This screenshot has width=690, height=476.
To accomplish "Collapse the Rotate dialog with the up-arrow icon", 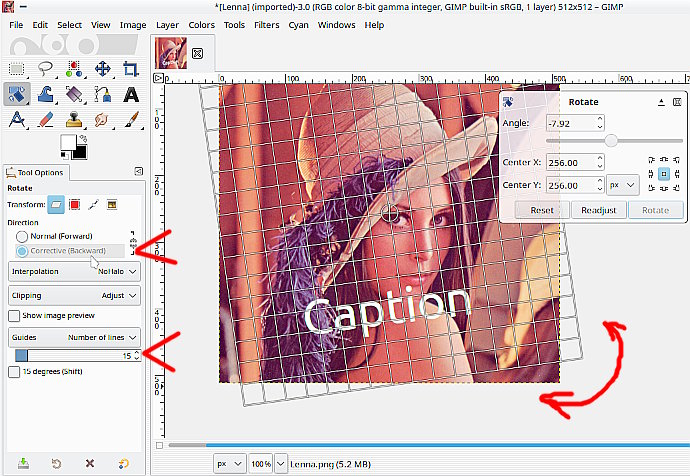I will (661, 102).
